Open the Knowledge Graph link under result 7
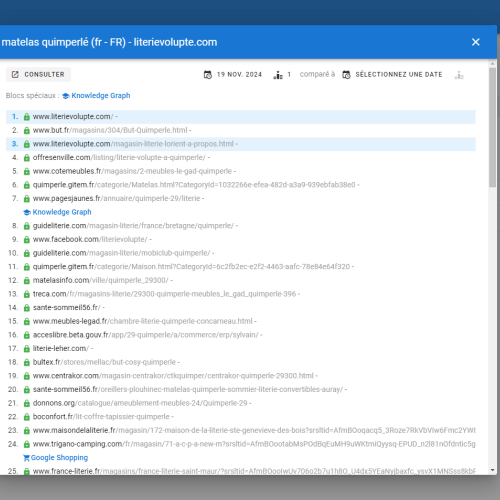Image resolution: width=500 pixels, height=500 pixels. (62, 212)
